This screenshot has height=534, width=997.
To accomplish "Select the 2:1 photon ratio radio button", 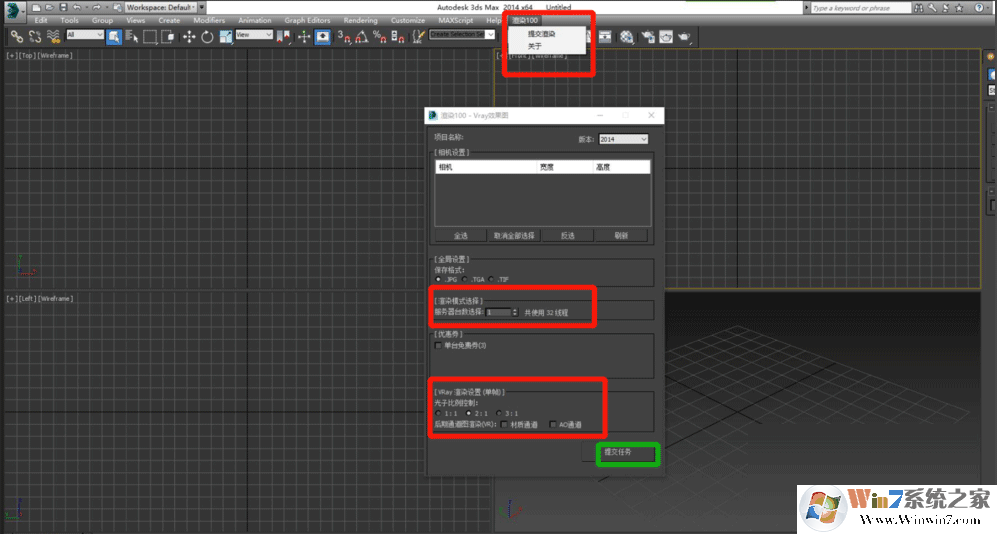I will point(469,413).
